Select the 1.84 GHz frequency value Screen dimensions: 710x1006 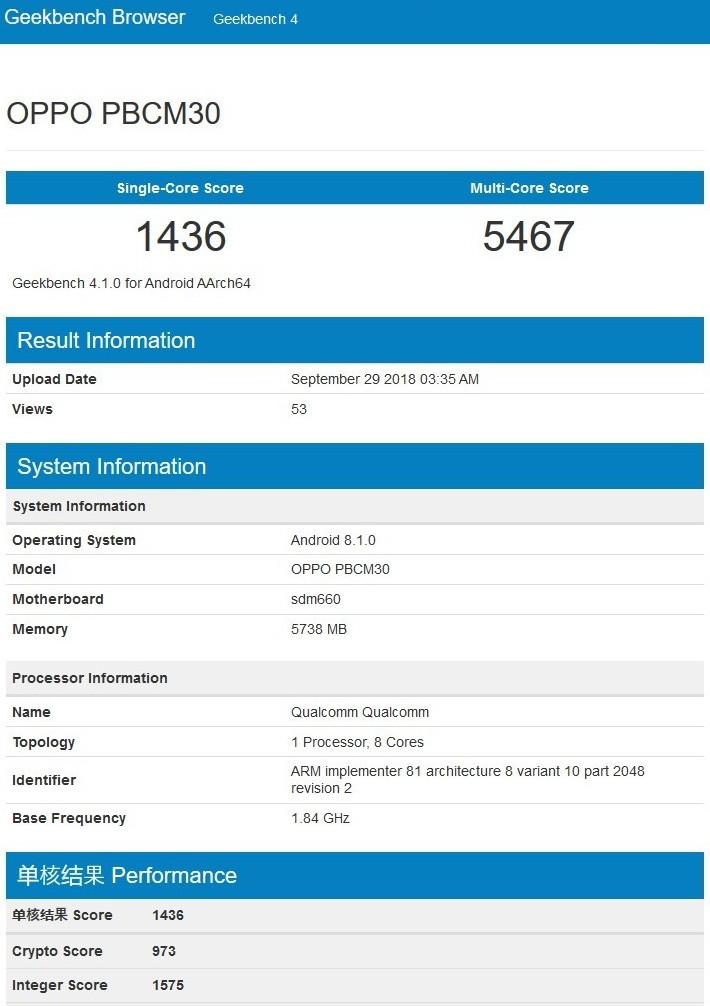tap(320, 818)
